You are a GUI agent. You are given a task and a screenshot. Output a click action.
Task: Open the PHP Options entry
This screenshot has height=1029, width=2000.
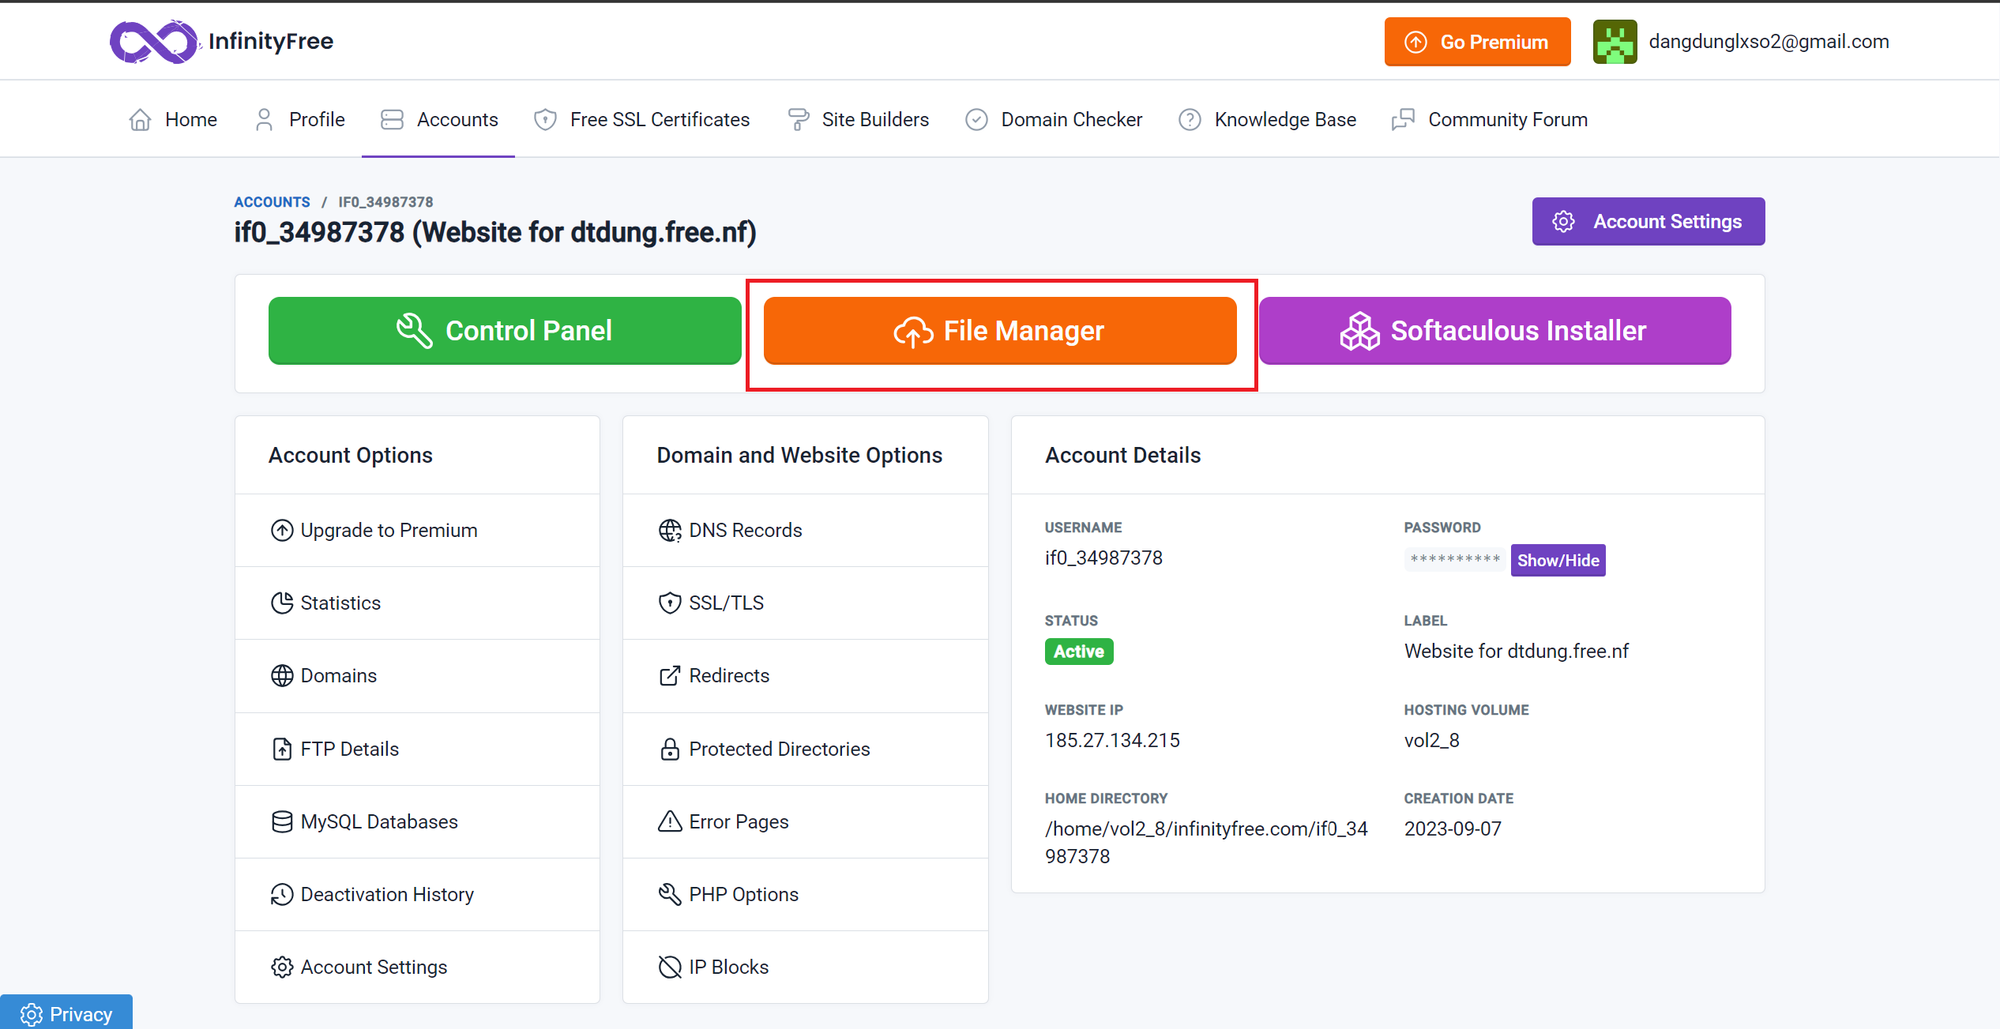pyautogui.click(x=805, y=895)
